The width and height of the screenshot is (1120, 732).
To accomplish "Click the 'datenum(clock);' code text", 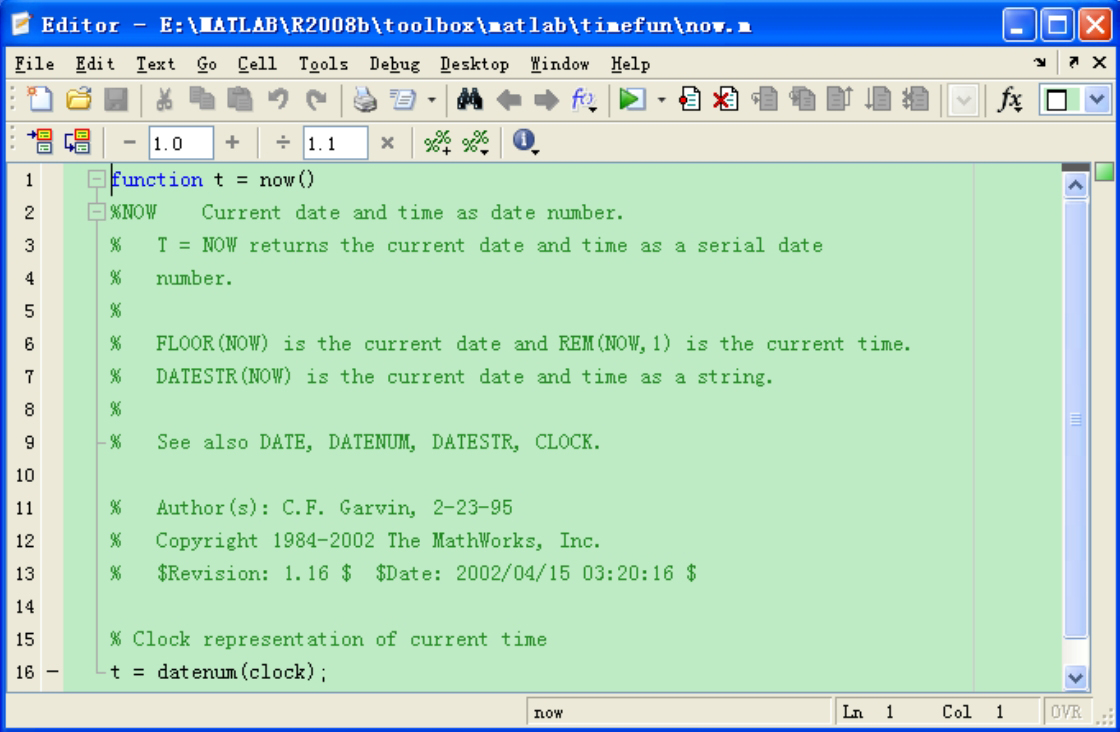I will [x=242, y=672].
